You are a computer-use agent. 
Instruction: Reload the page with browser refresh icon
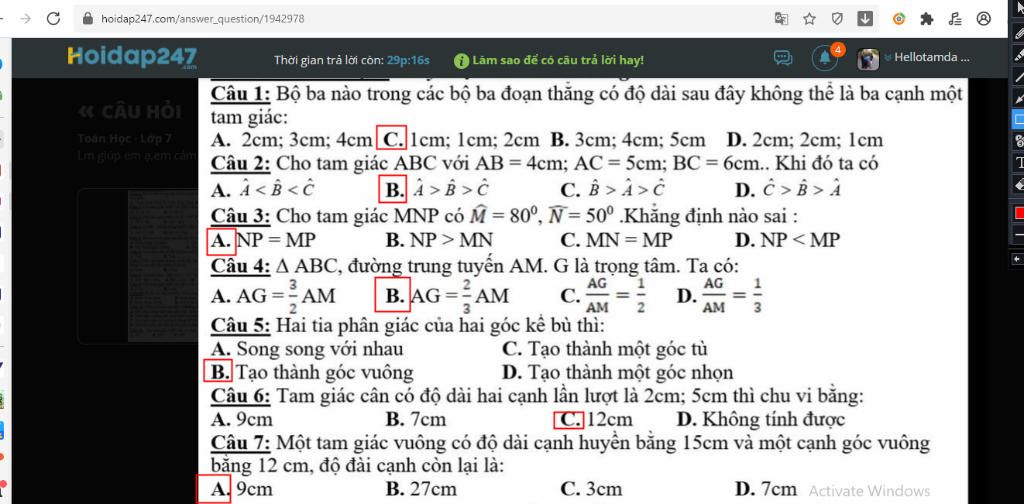point(54,19)
